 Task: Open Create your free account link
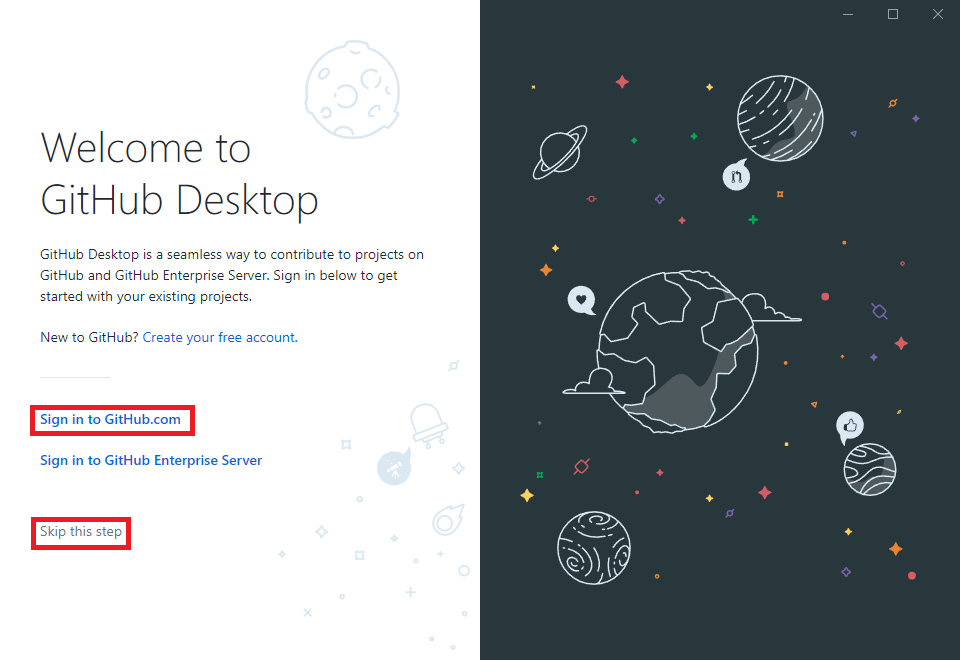pyautogui.click(x=220, y=337)
